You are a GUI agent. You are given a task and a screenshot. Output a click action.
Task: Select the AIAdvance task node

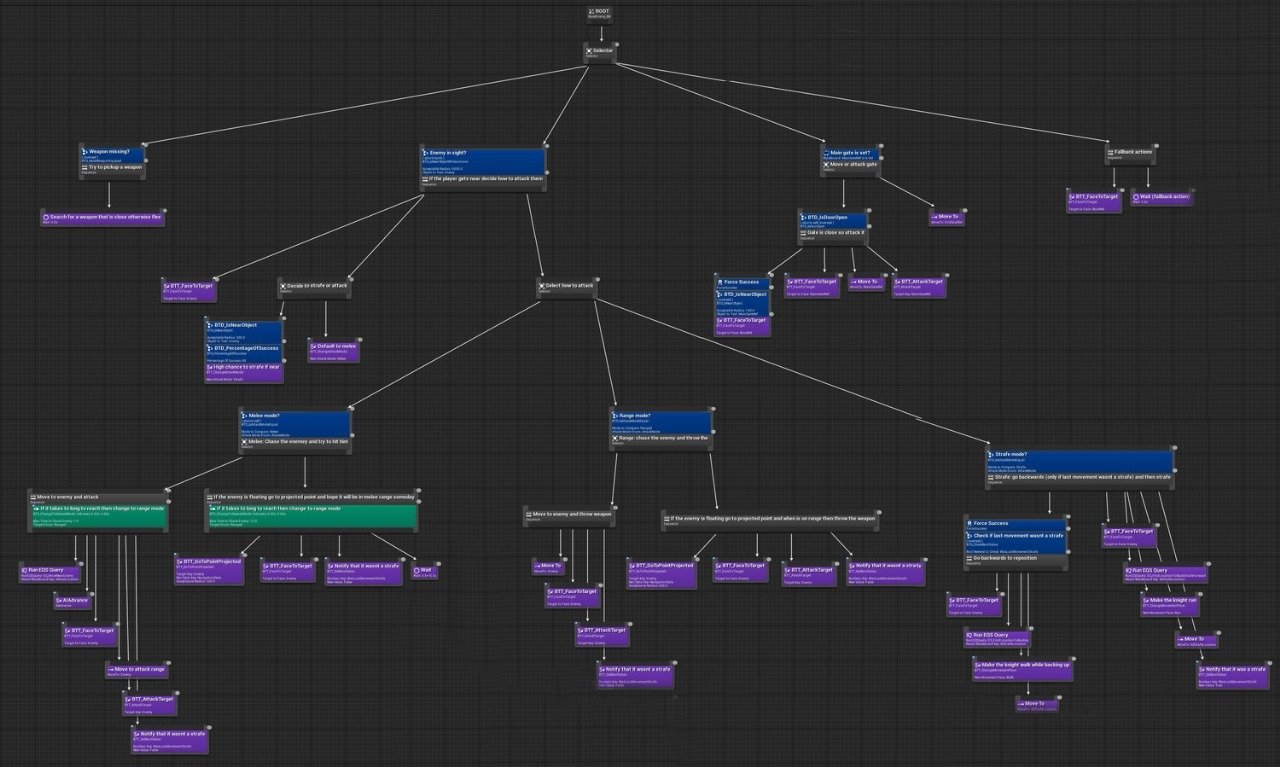pos(72,601)
